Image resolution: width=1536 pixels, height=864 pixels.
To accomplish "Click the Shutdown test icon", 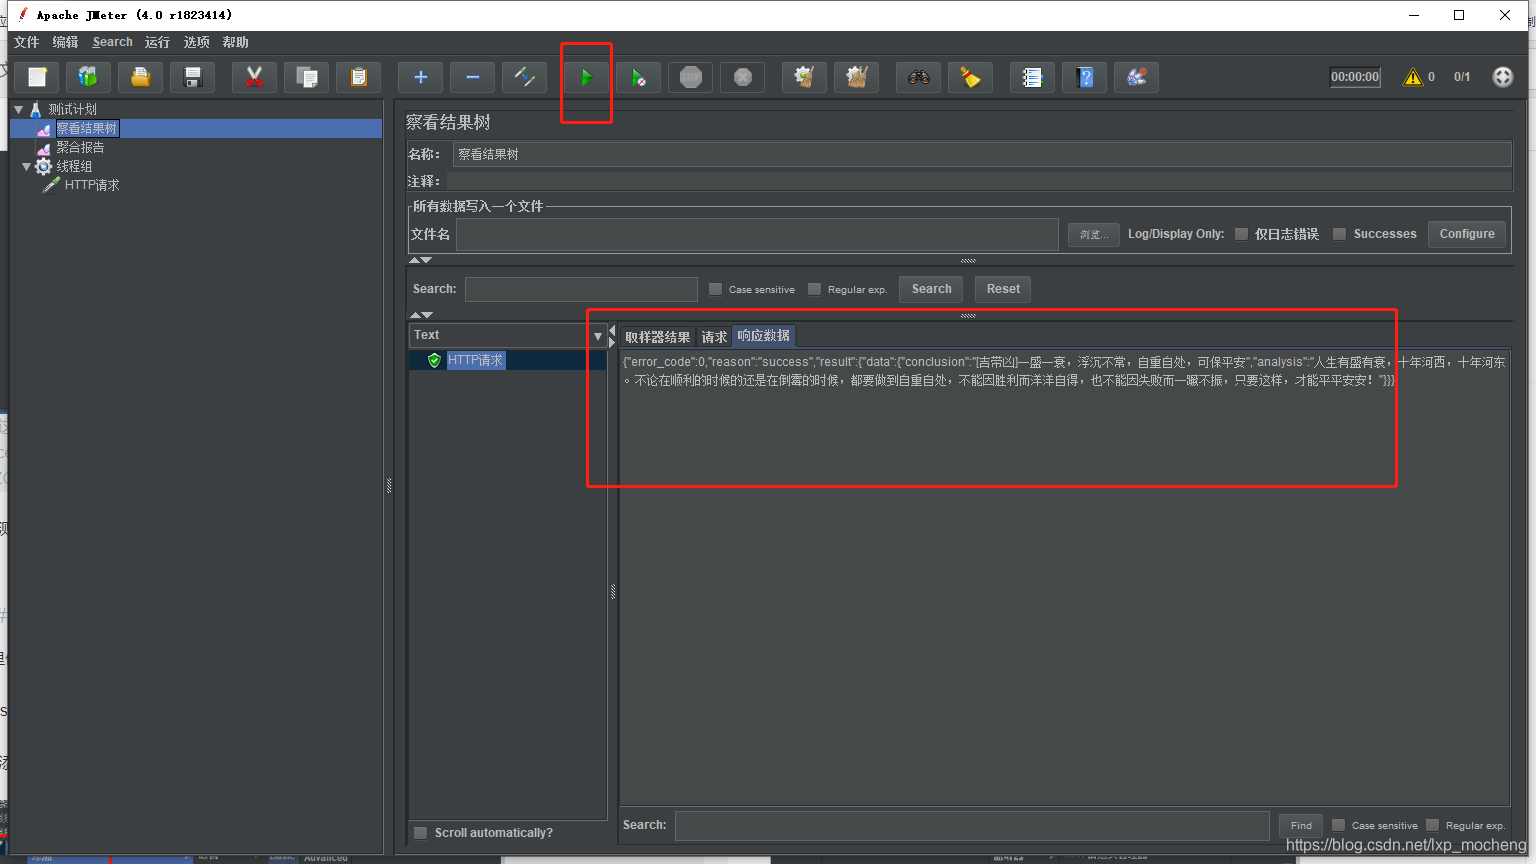I will pyautogui.click(x=742, y=77).
